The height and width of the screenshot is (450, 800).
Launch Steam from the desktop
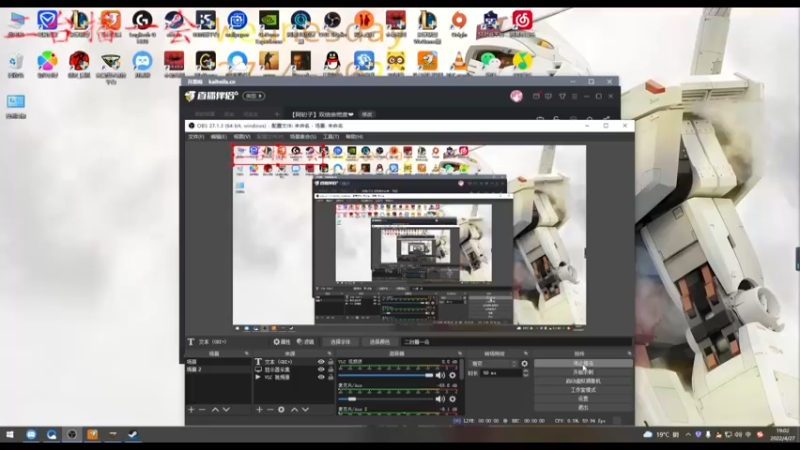pos(174,21)
